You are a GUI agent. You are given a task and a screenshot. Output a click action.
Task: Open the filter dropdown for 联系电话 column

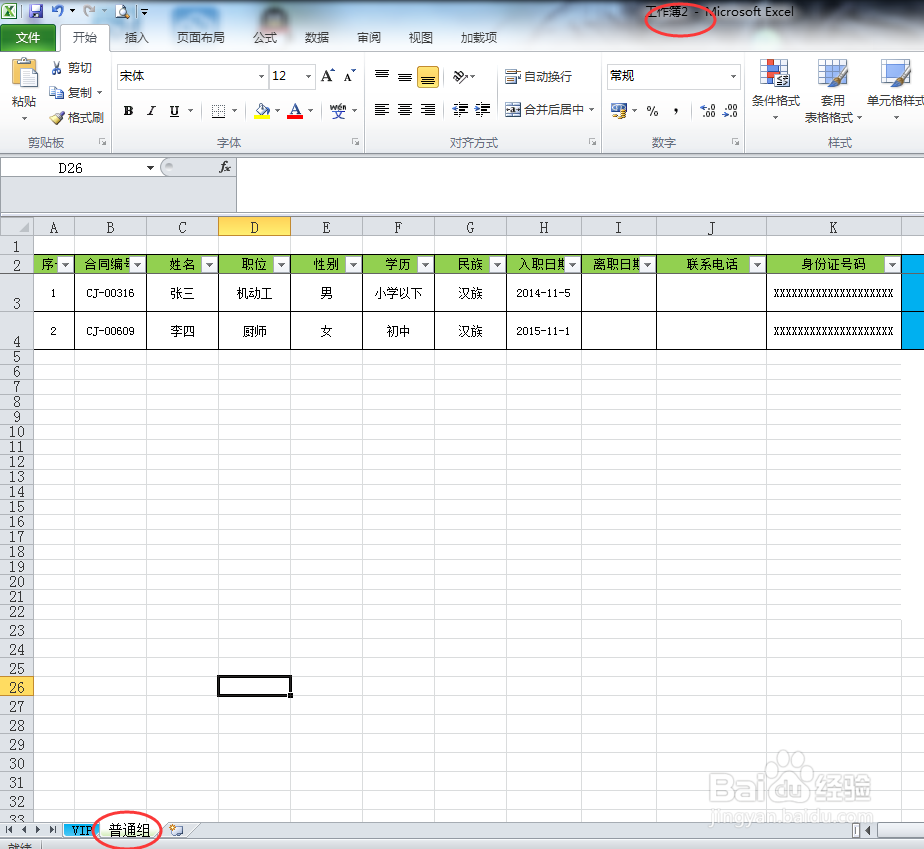[757, 265]
